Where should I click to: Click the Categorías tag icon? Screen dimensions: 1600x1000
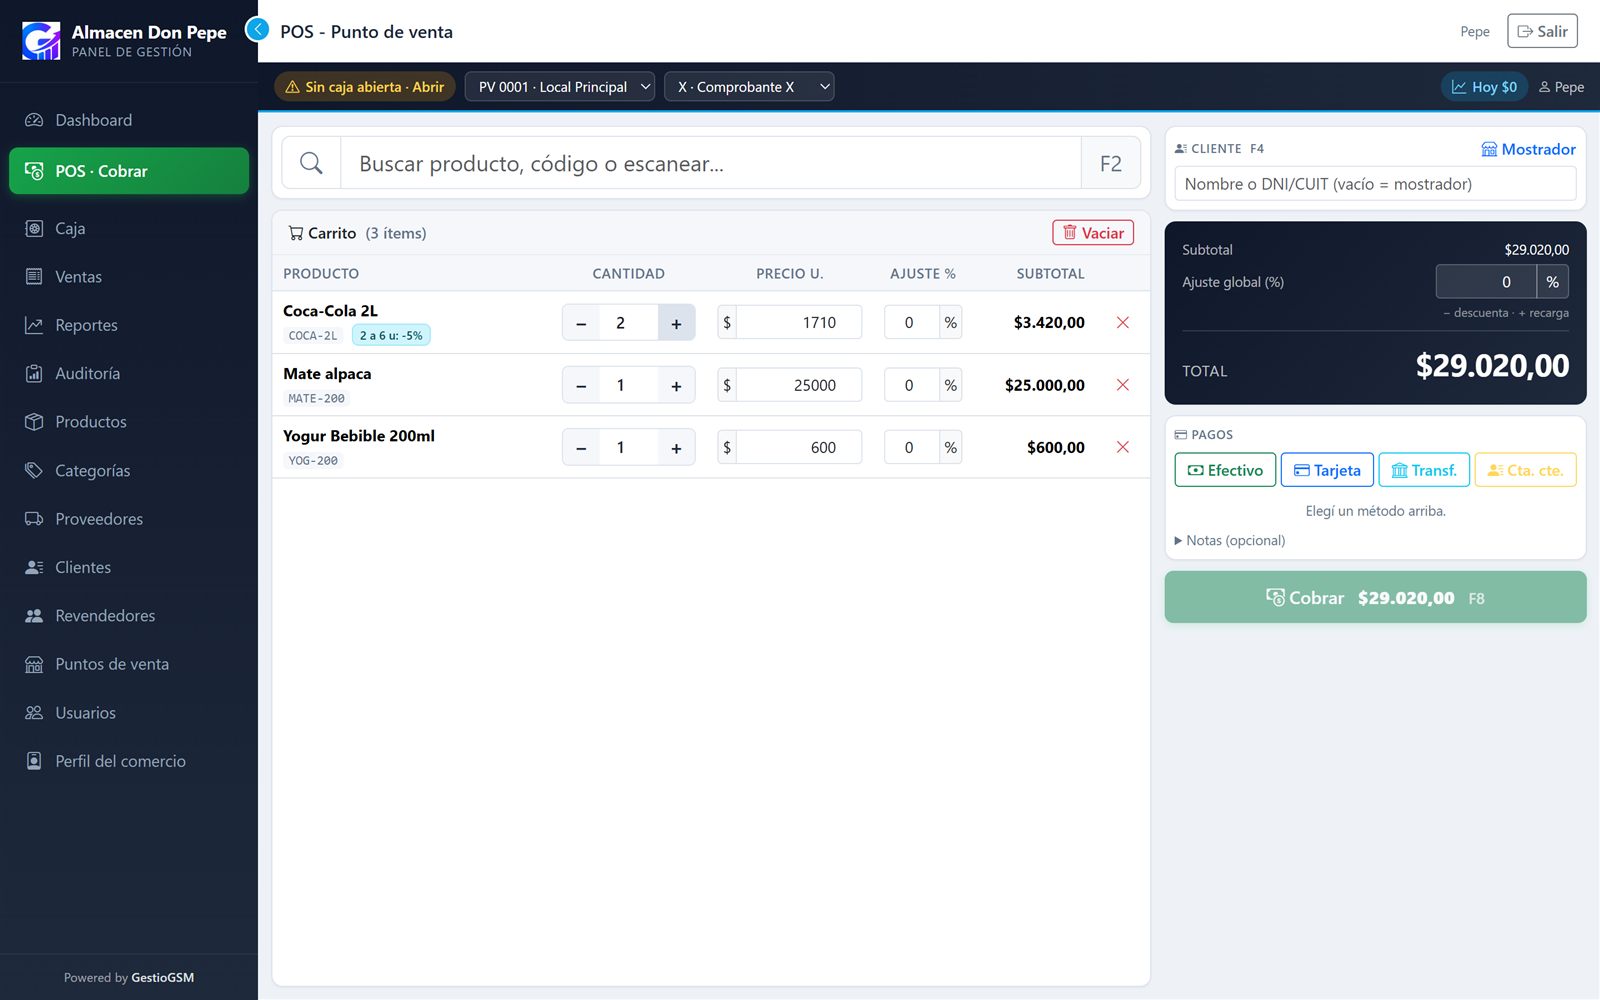[x=34, y=470]
